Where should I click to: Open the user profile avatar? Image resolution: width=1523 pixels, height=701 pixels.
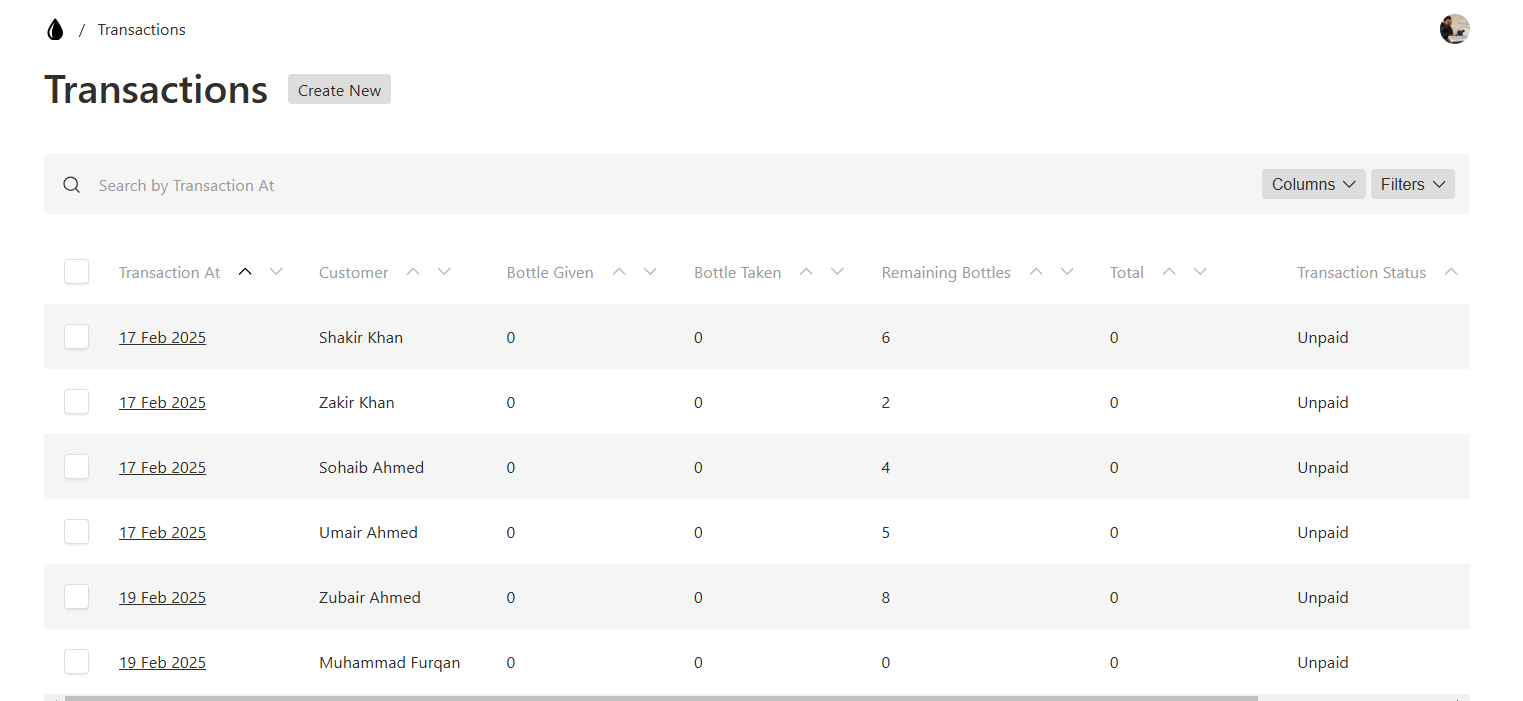point(1454,29)
